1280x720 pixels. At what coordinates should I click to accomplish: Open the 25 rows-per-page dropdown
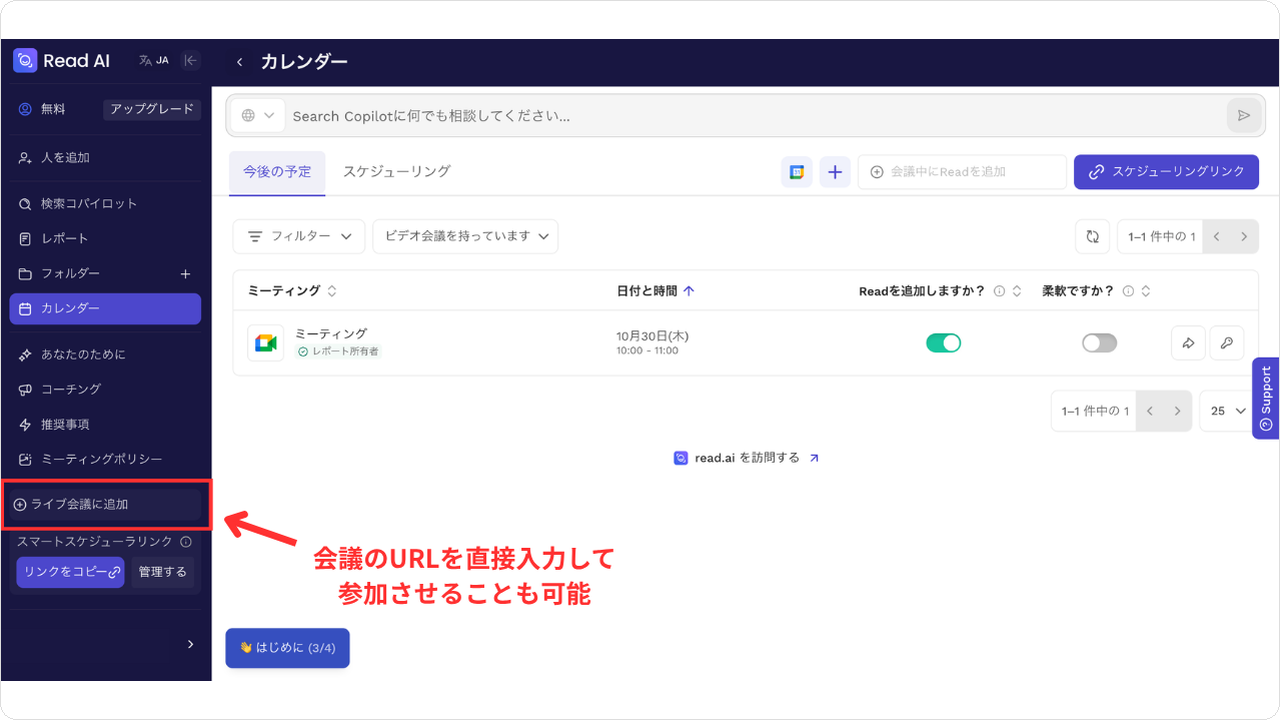[1228, 411]
